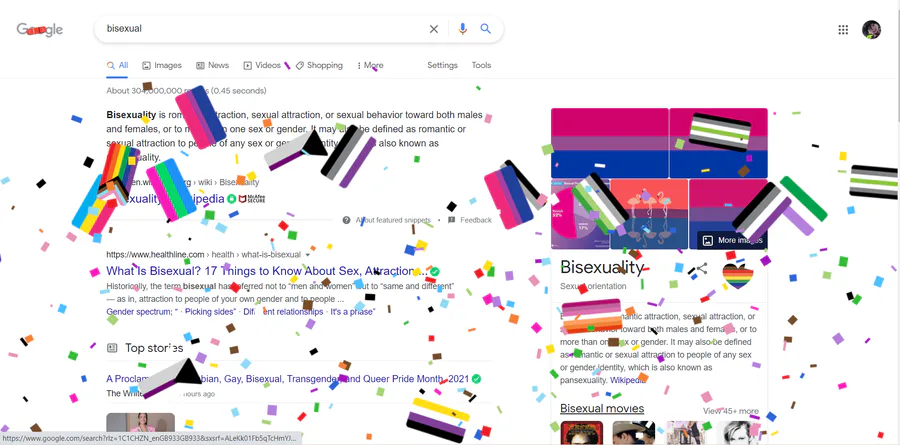This screenshot has width=900, height=445.
Task: Click the blue magnifier search icon
Action: tap(486, 29)
